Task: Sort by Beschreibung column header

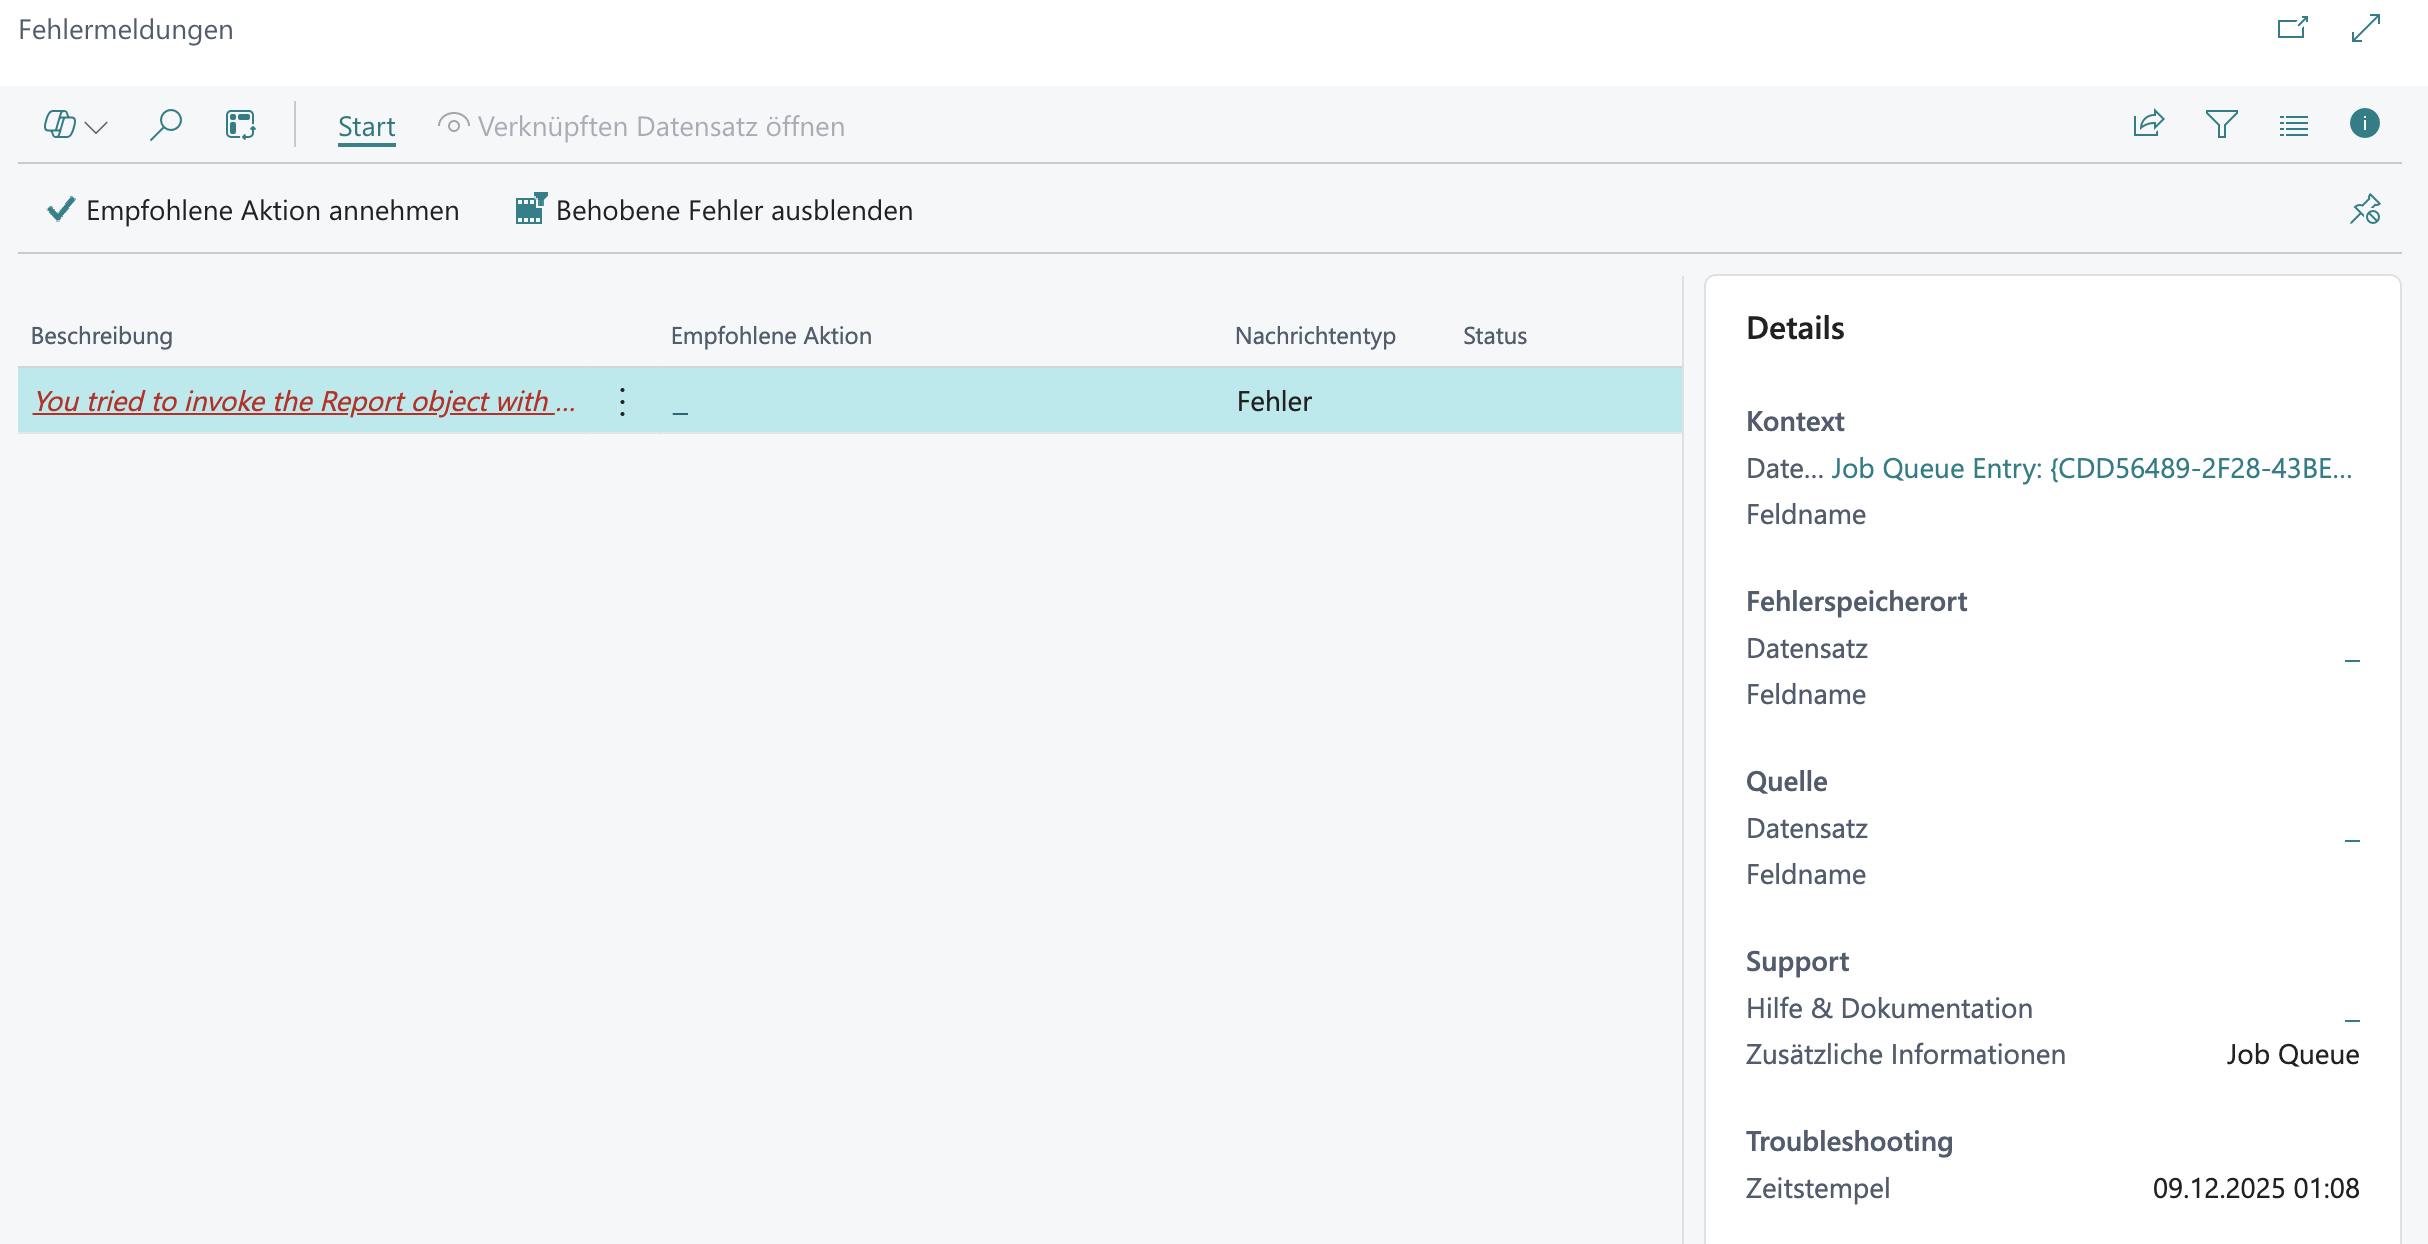Action: (x=102, y=336)
